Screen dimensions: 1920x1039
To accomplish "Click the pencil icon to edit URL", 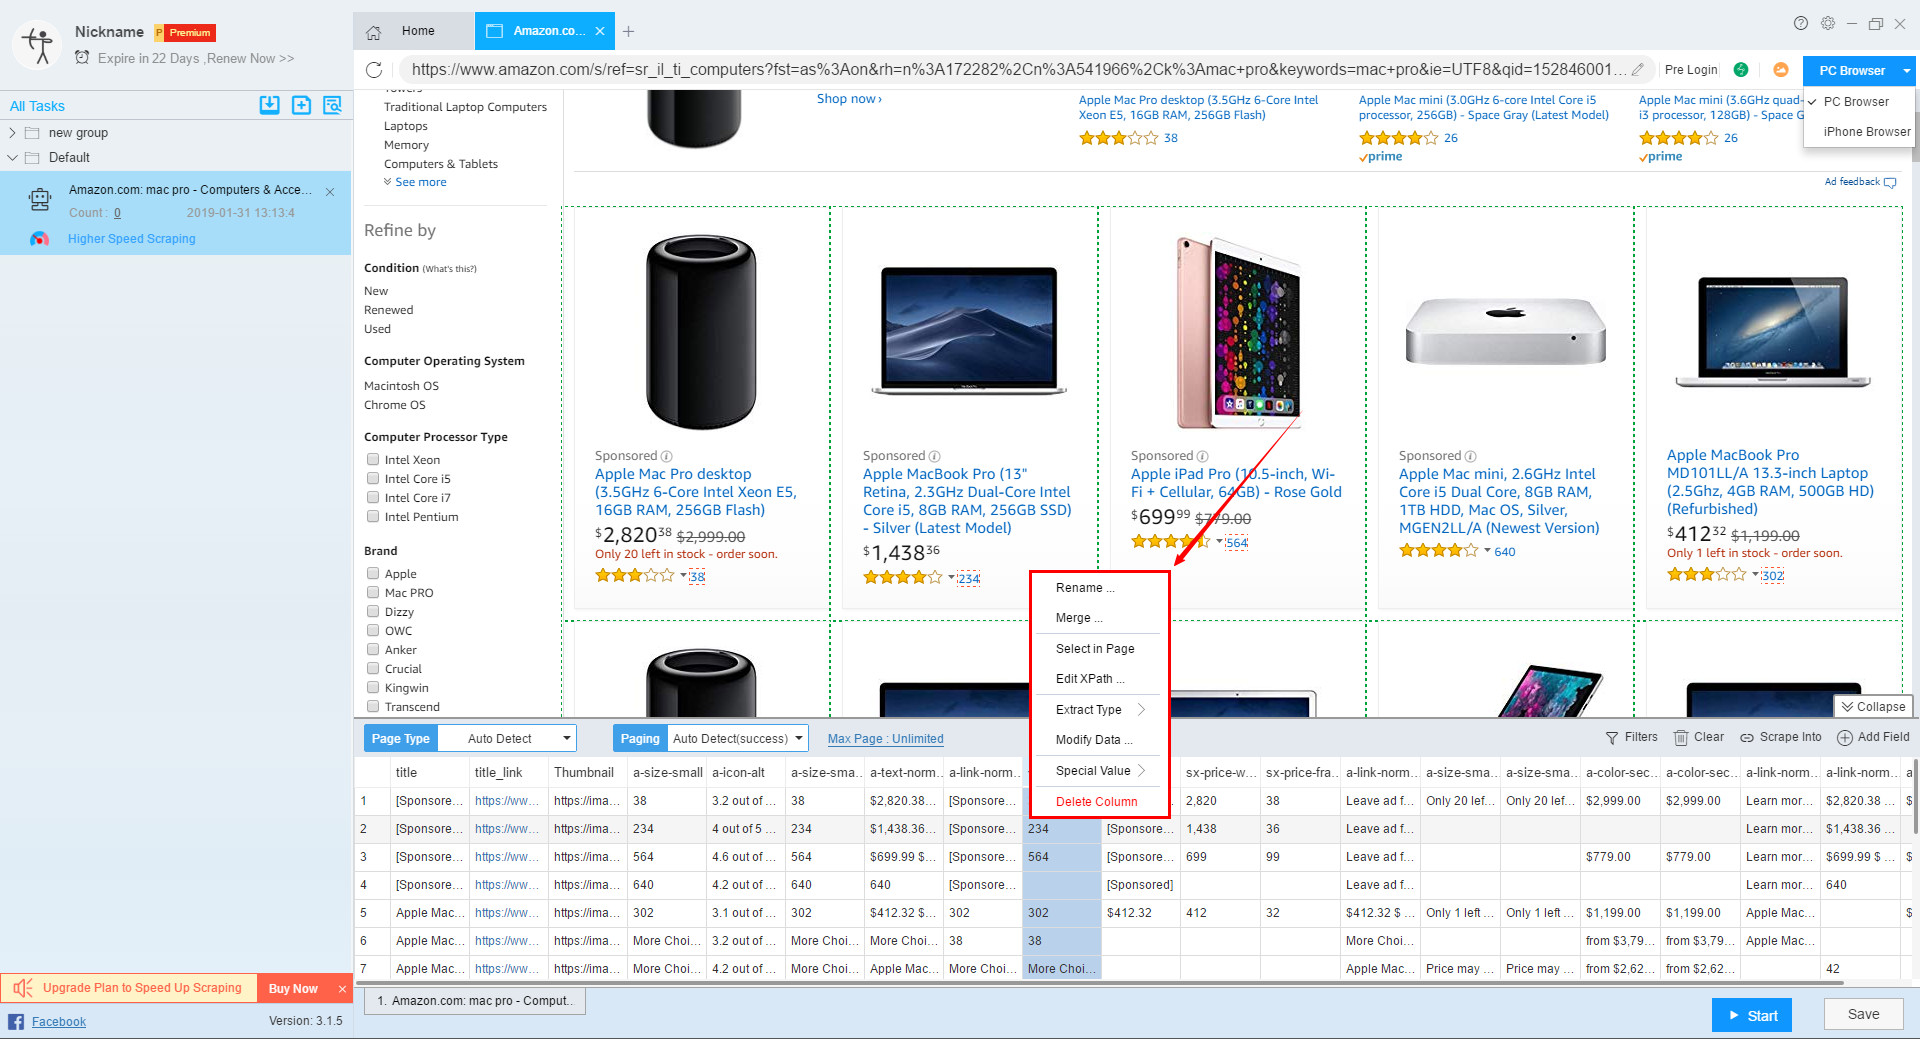I will click(1638, 70).
